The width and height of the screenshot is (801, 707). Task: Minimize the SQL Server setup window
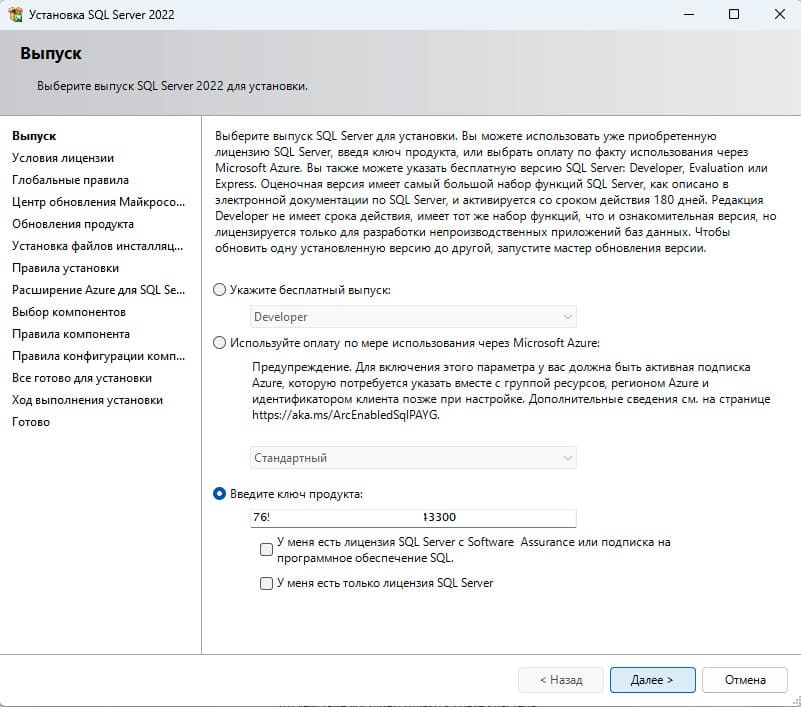[x=689, y=14]
